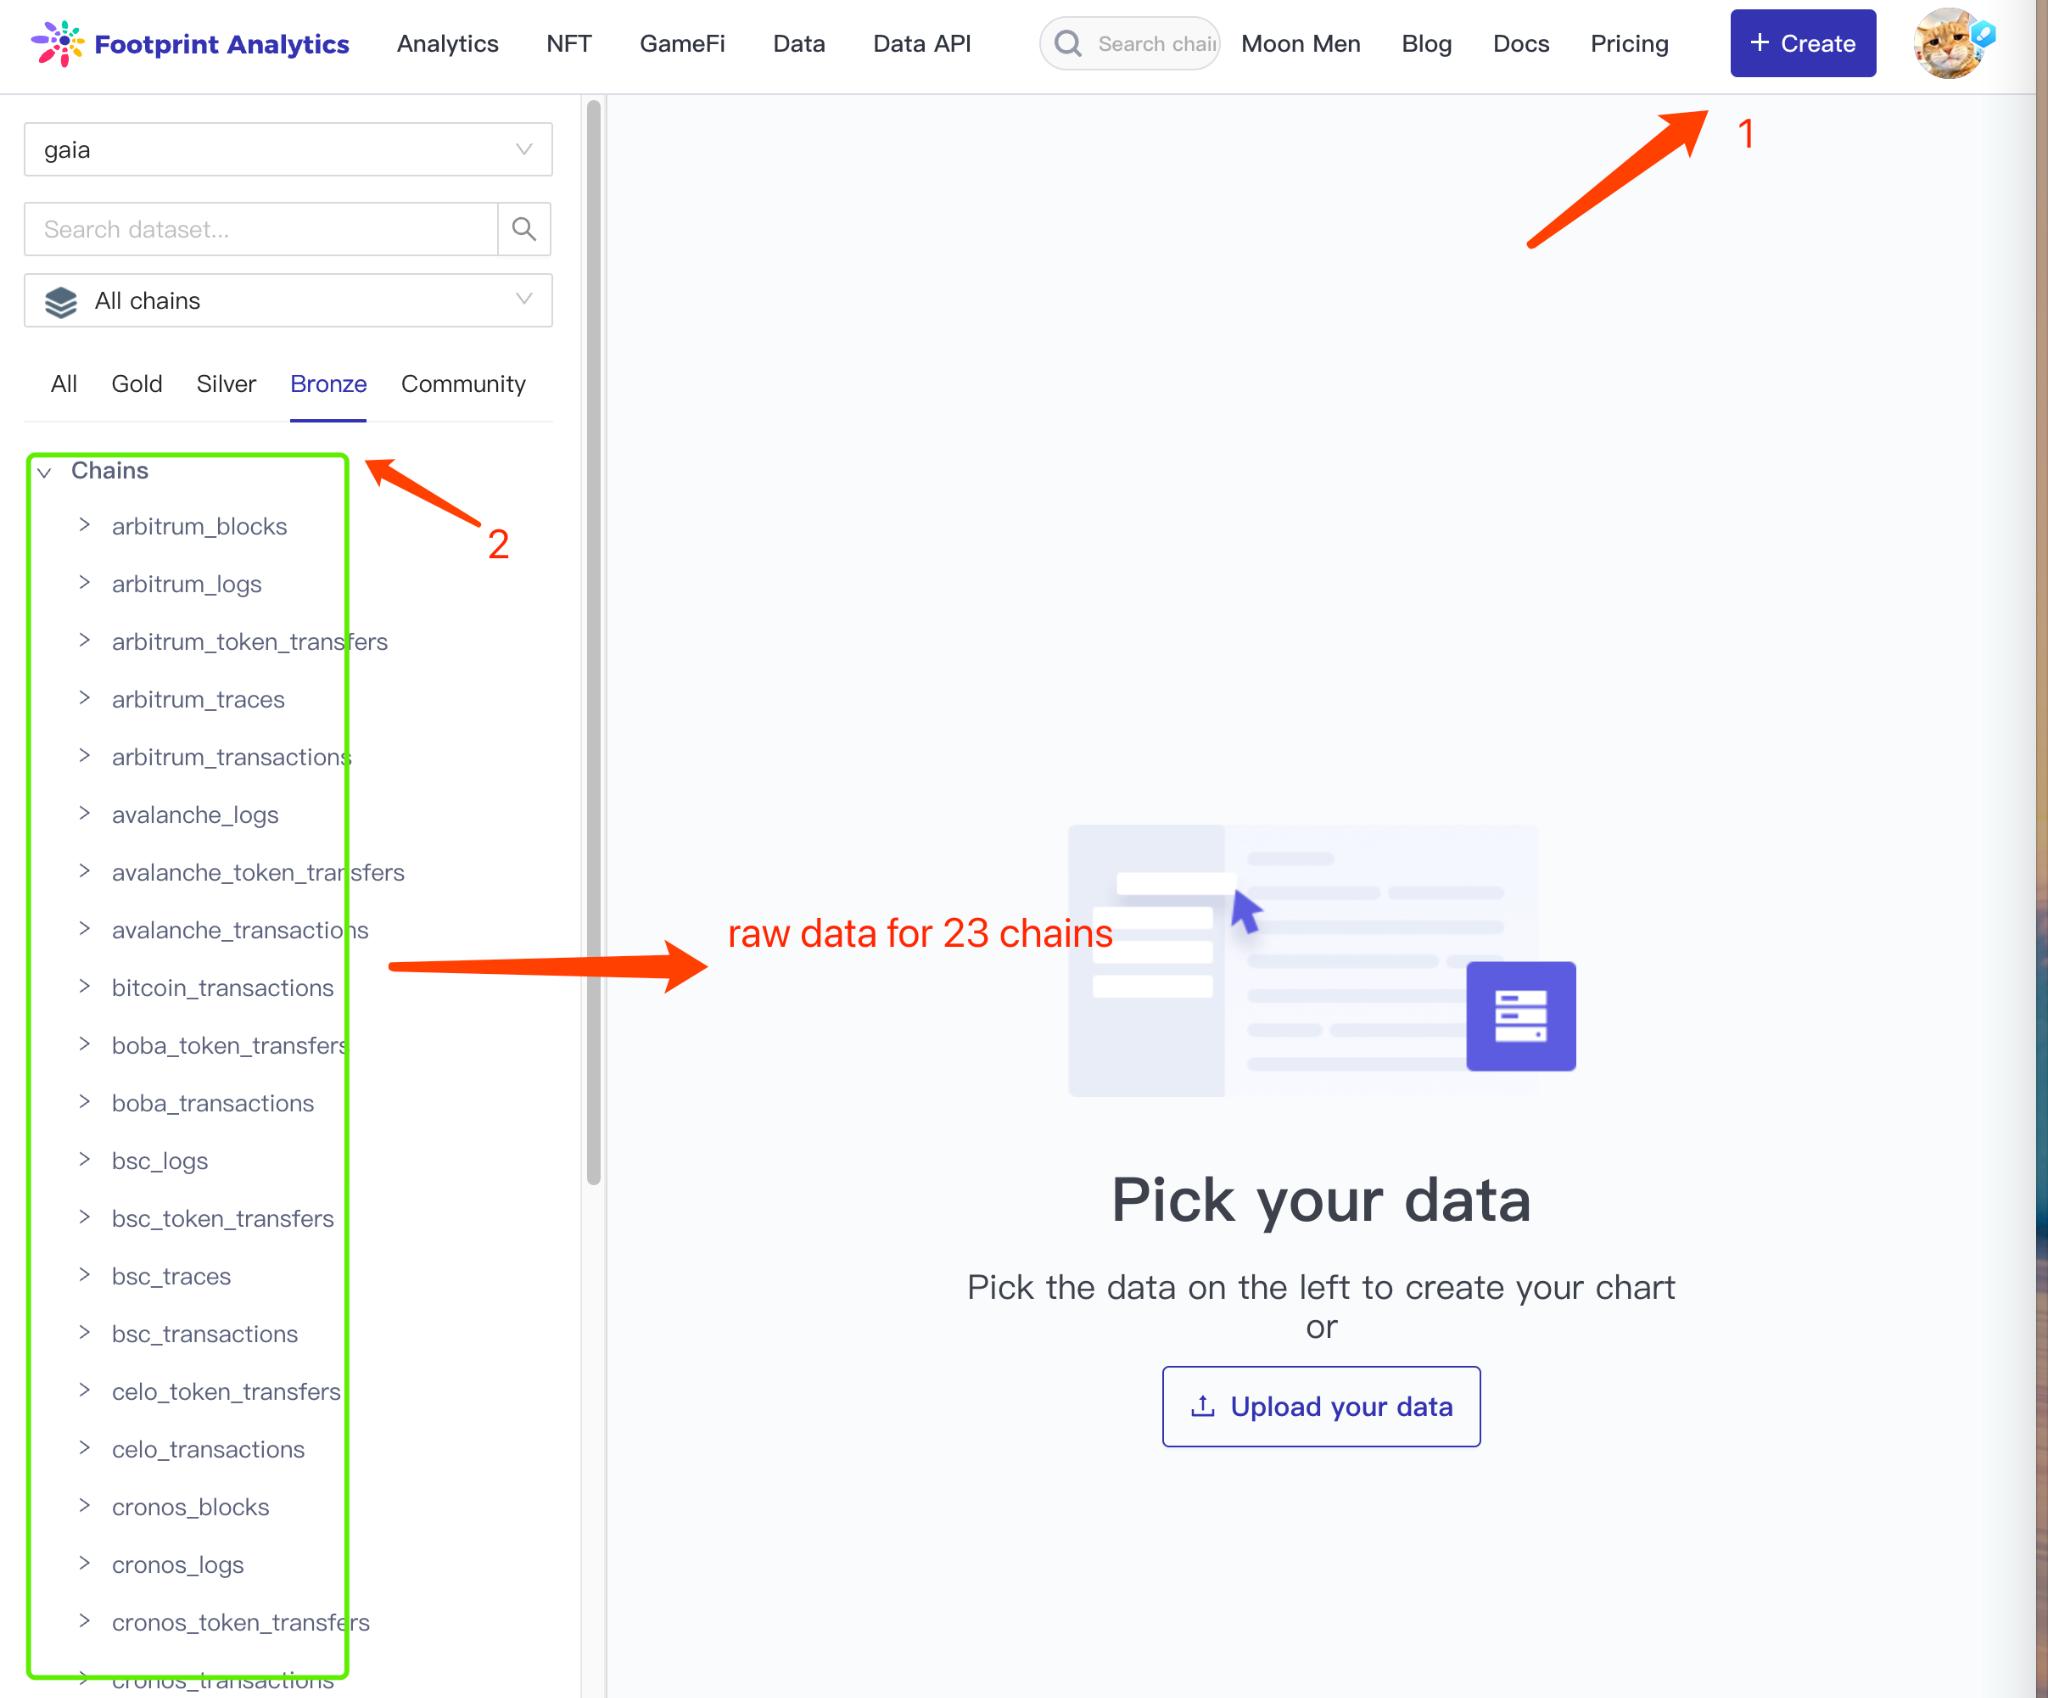The height and width of the screenshot is (1698, 2048).
Task: Click the magnifier icon in top search bar
Action: [x=1068, y=44]
